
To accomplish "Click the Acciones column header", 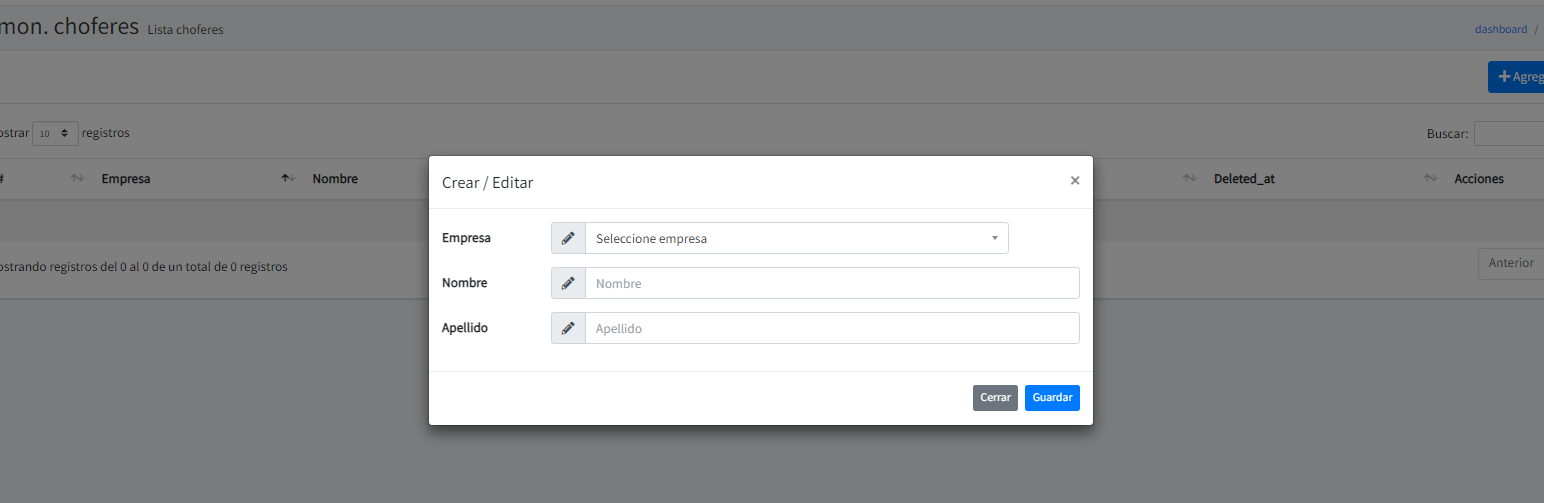I will (1478, 179).
